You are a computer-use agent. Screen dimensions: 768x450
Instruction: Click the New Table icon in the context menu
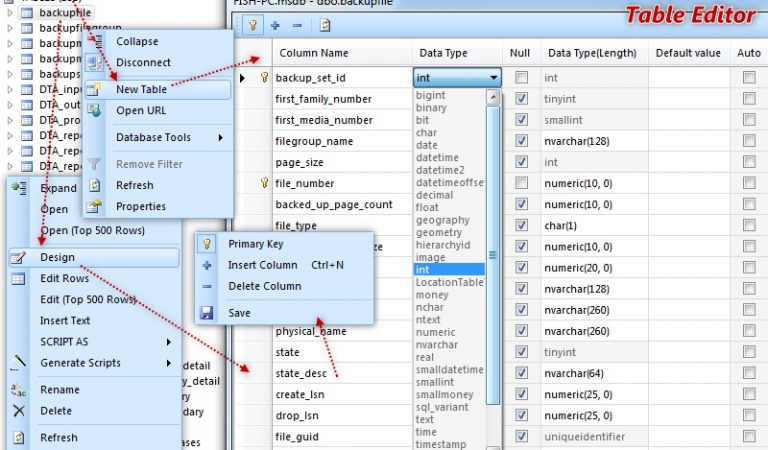click(x=94, y=89)
